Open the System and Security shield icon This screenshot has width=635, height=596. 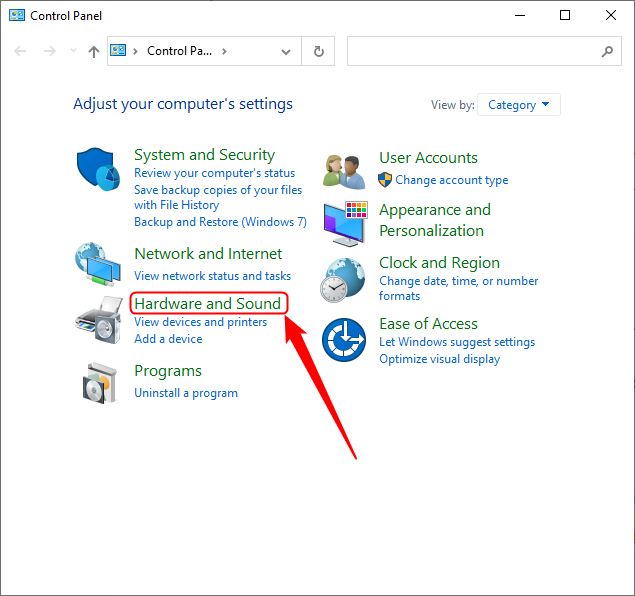(x=98, y=169)
